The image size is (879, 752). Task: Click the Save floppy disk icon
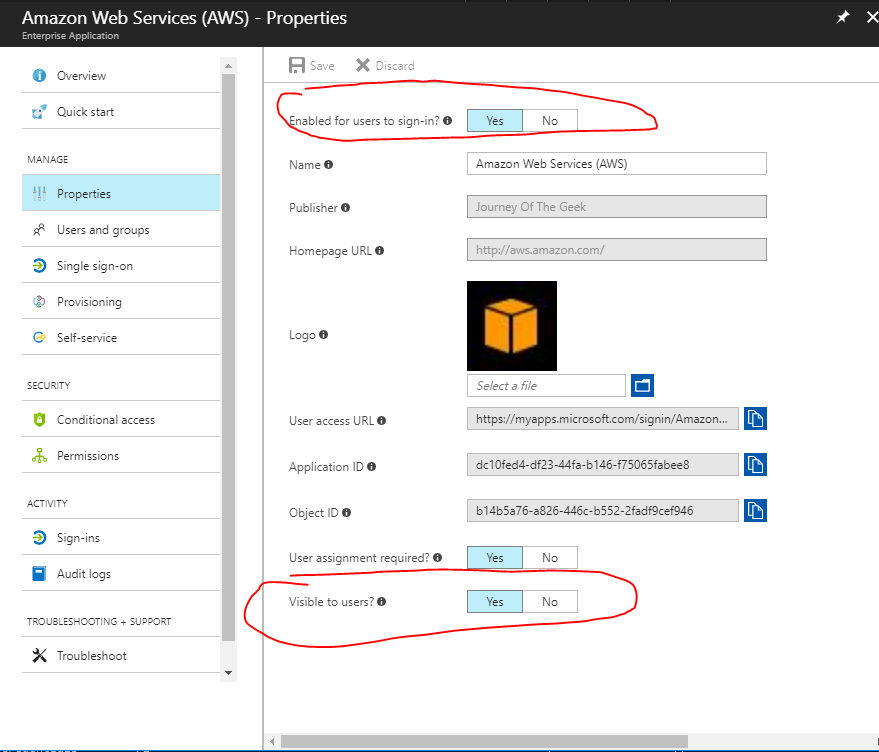tap(297, 66)
